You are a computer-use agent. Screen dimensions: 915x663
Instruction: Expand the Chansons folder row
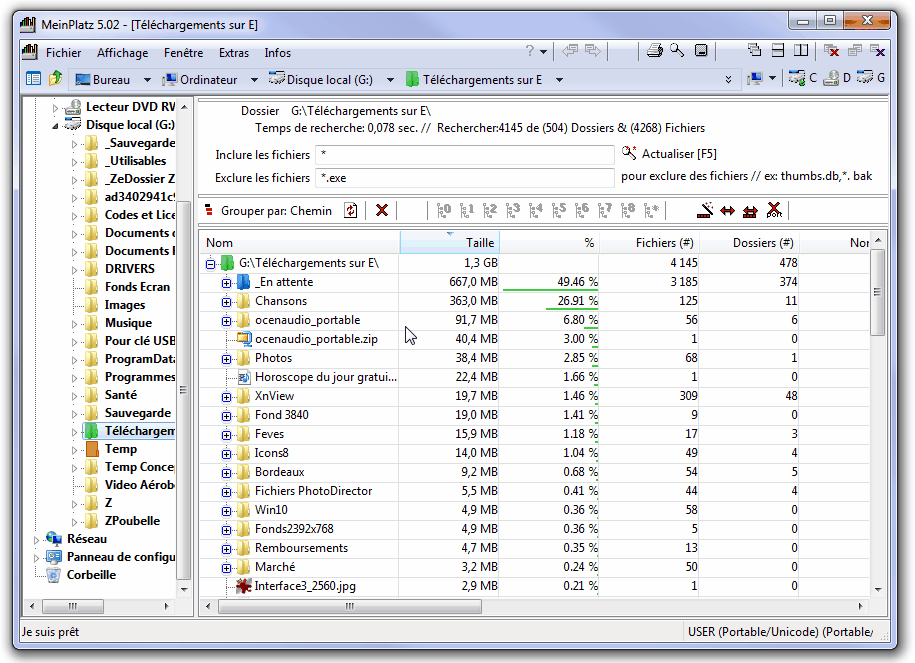pyautogui.click(x=226, y=302)
